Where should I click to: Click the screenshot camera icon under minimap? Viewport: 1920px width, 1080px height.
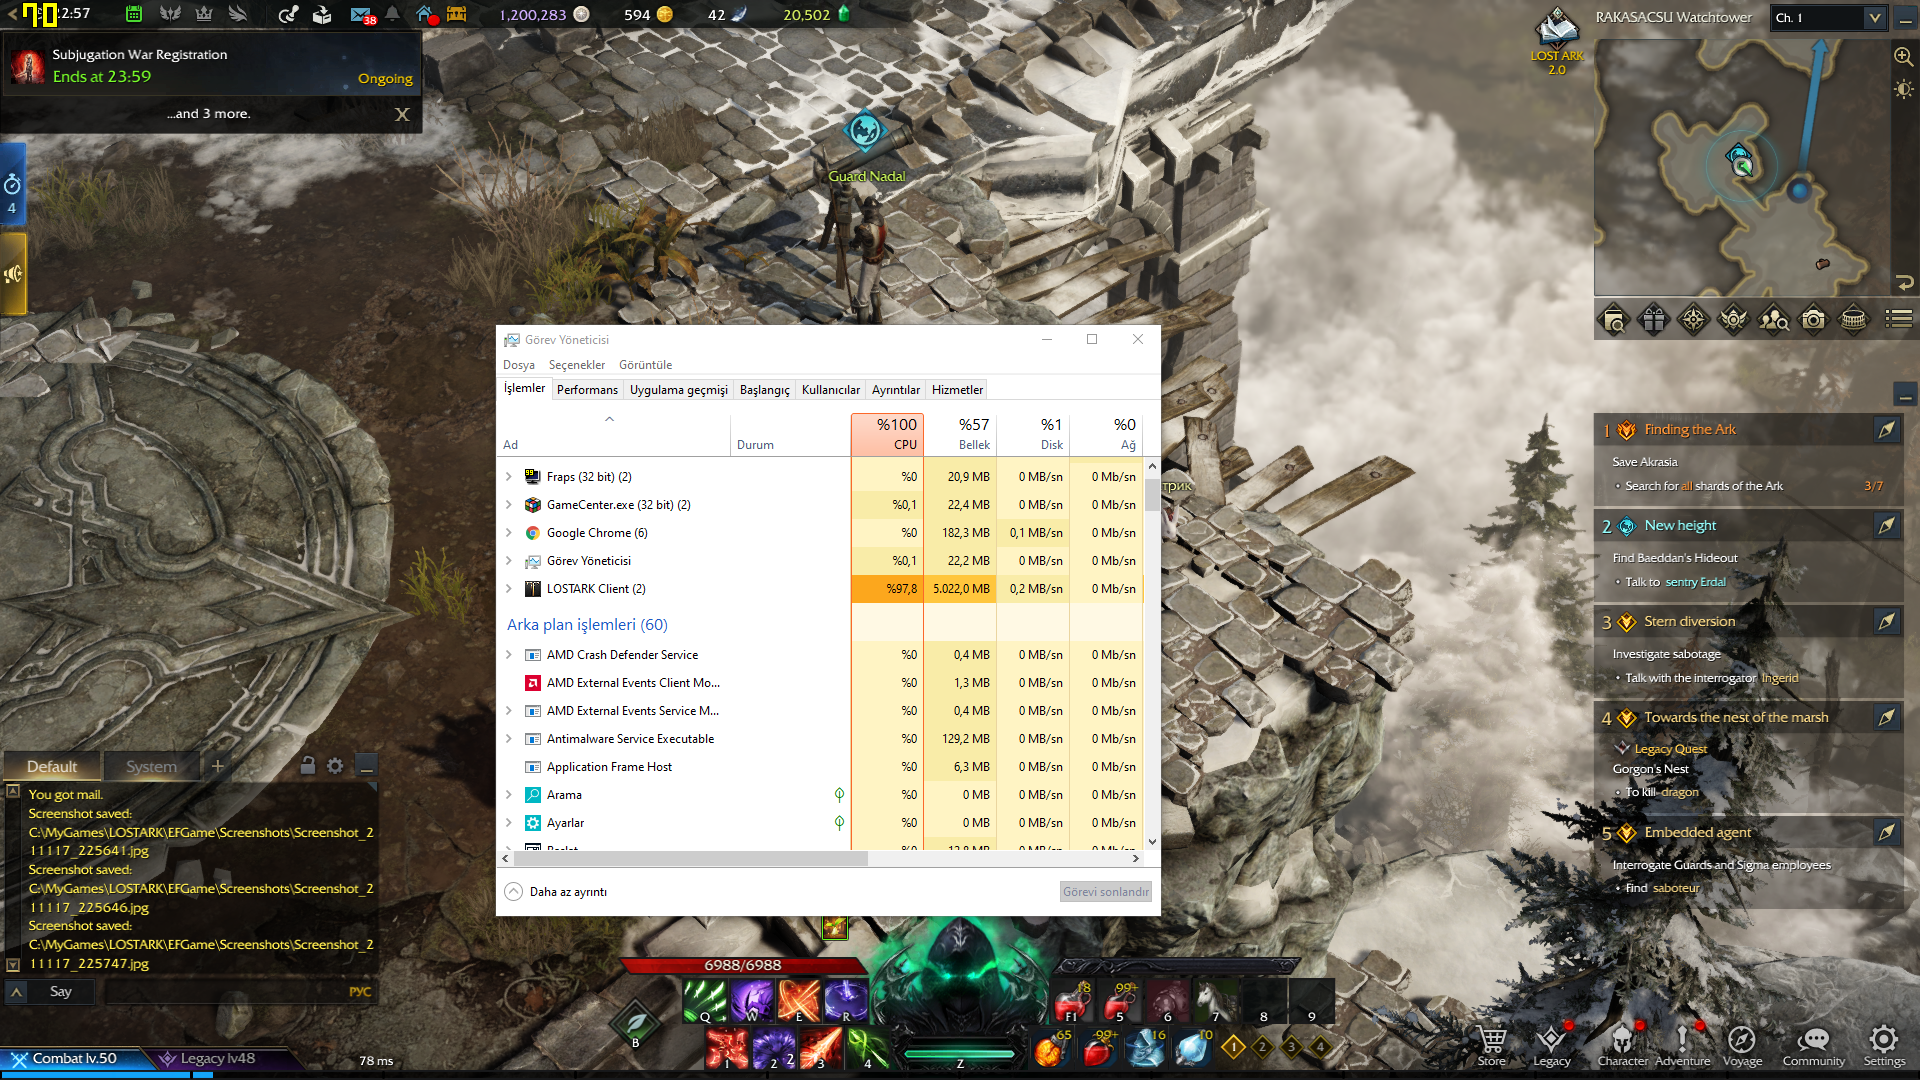point(1813,320)
